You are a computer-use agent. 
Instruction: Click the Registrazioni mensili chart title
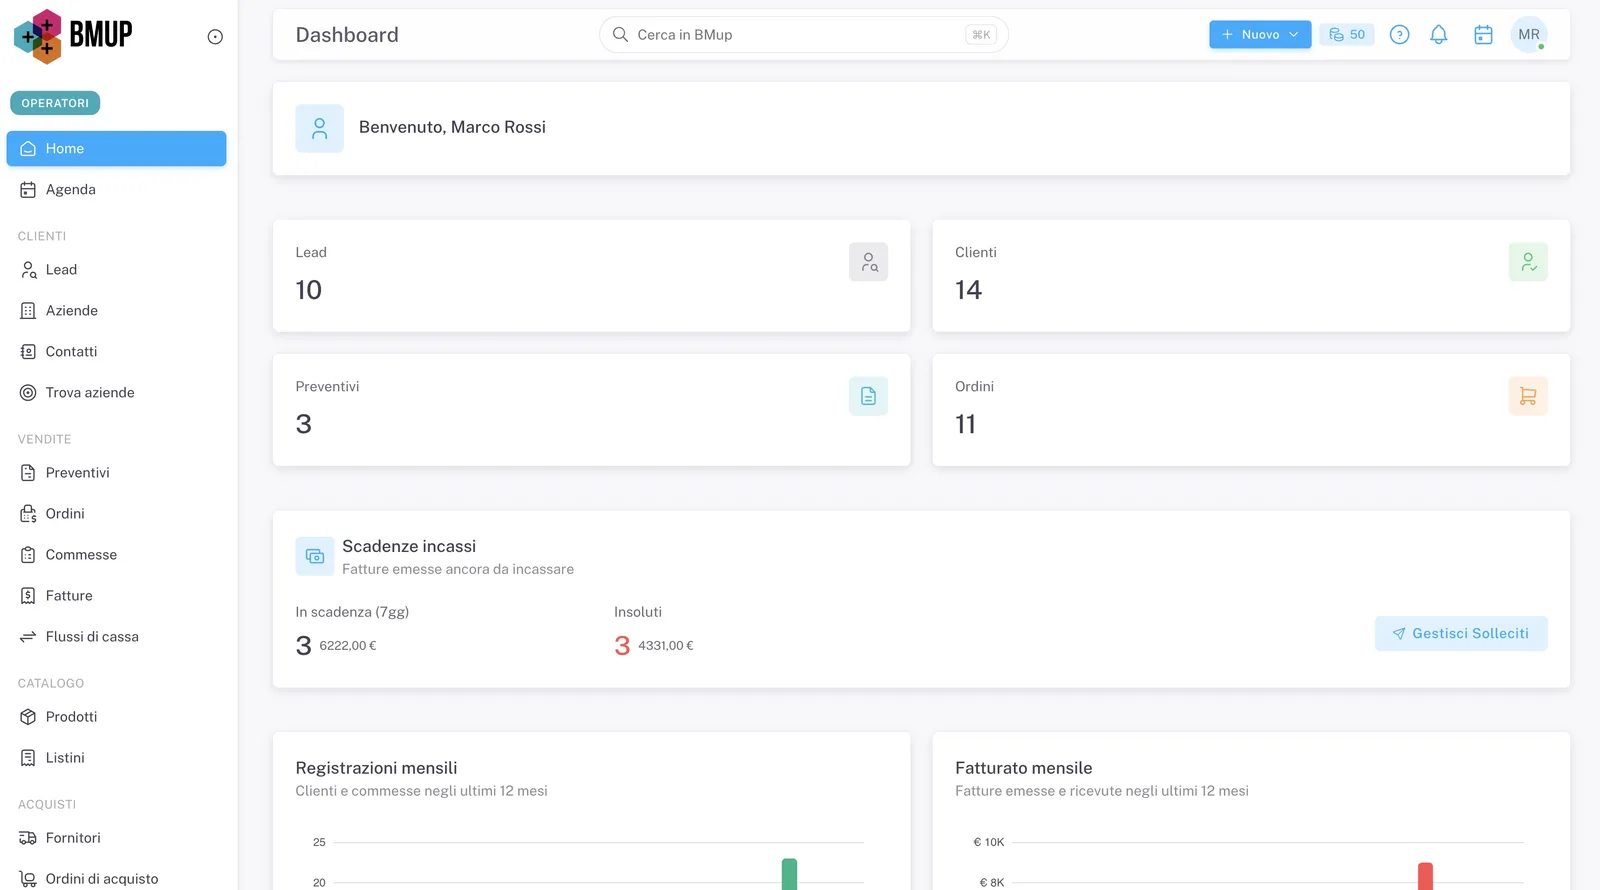(x=376, y=768)
